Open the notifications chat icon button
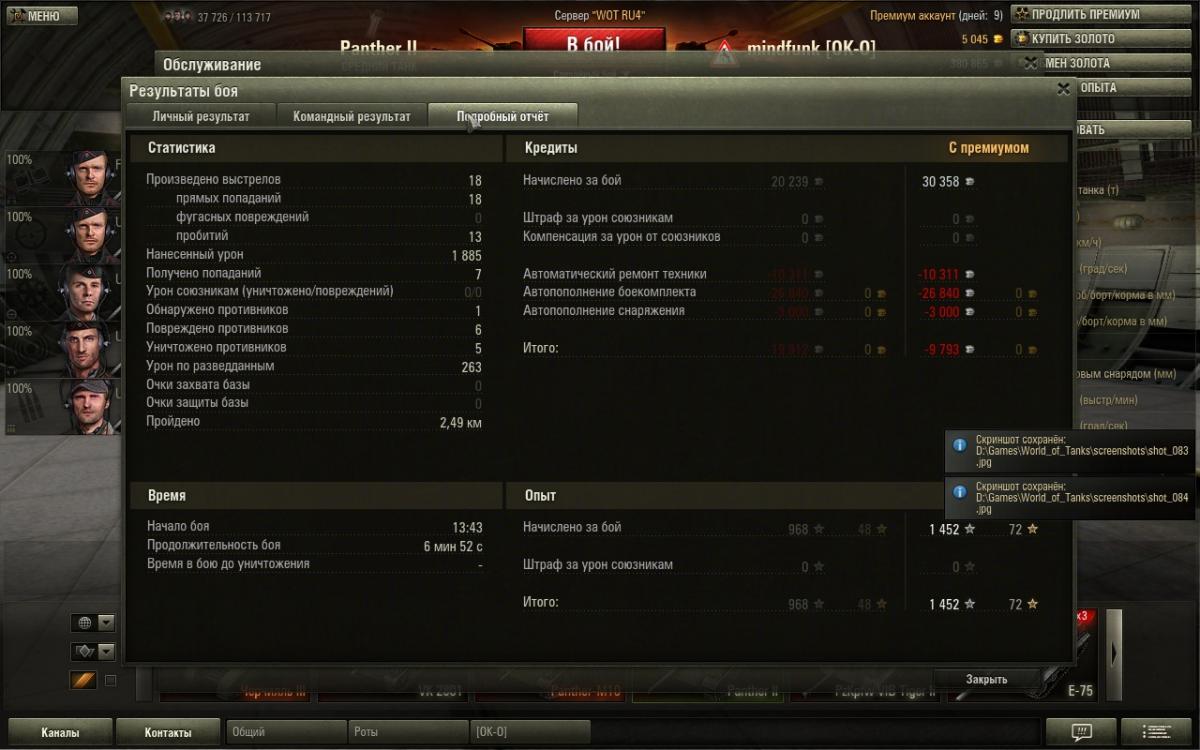Screen dimensions: 1200x750 click(1080, 732)
